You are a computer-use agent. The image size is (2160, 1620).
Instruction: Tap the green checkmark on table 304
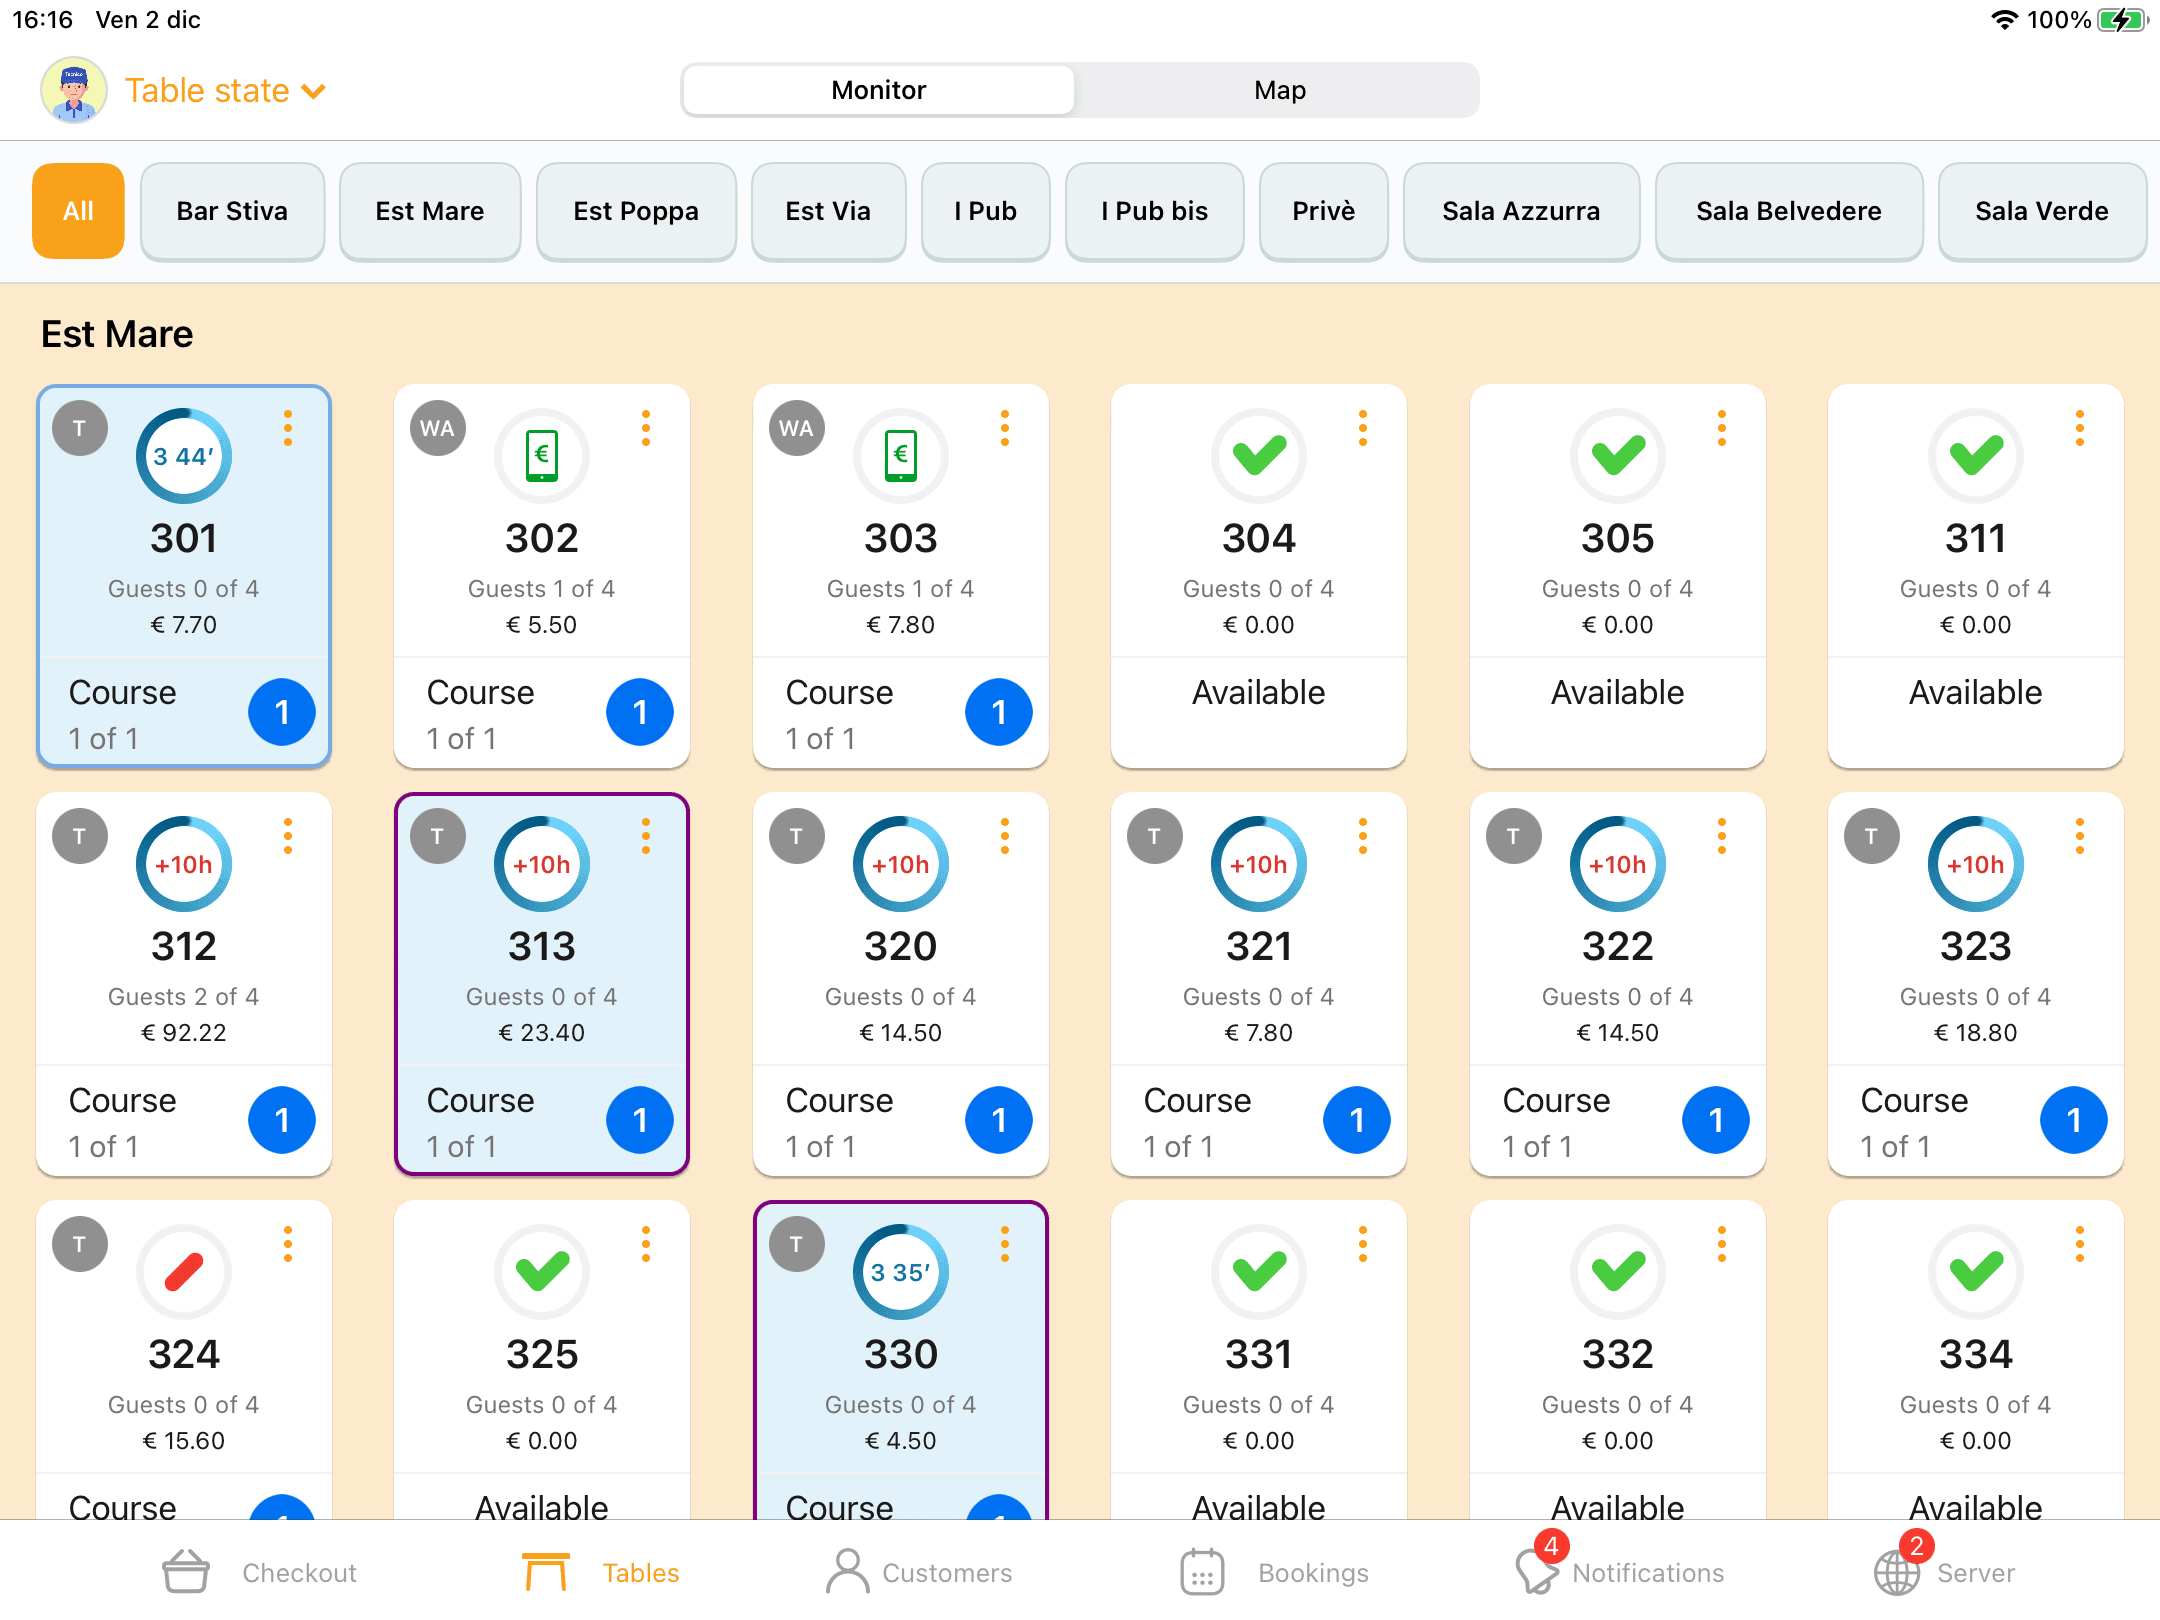tap(1259, 456)
